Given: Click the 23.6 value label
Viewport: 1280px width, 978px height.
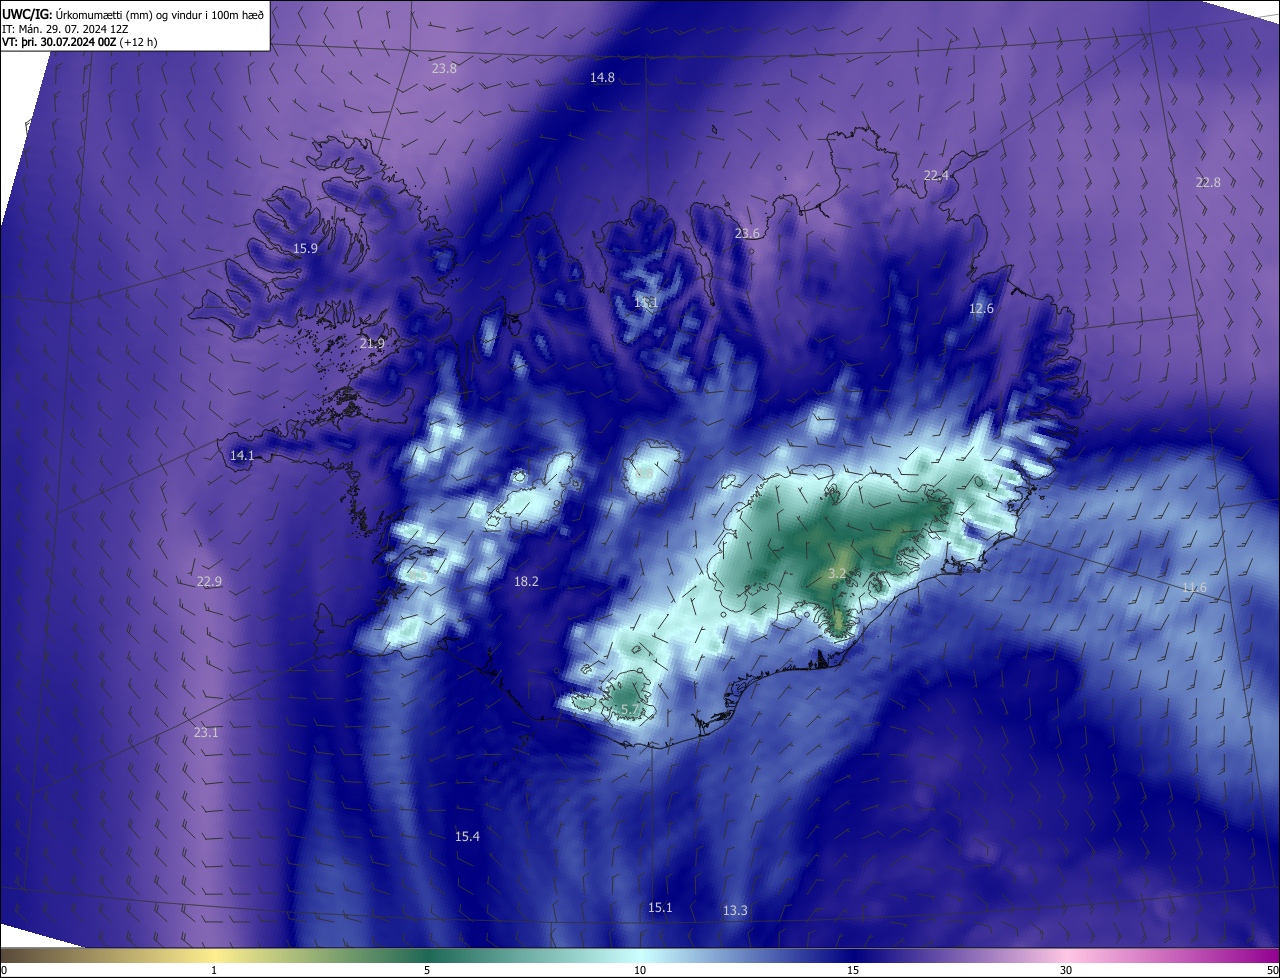Looking at the screenshot, I should click(x=747, y=234).
